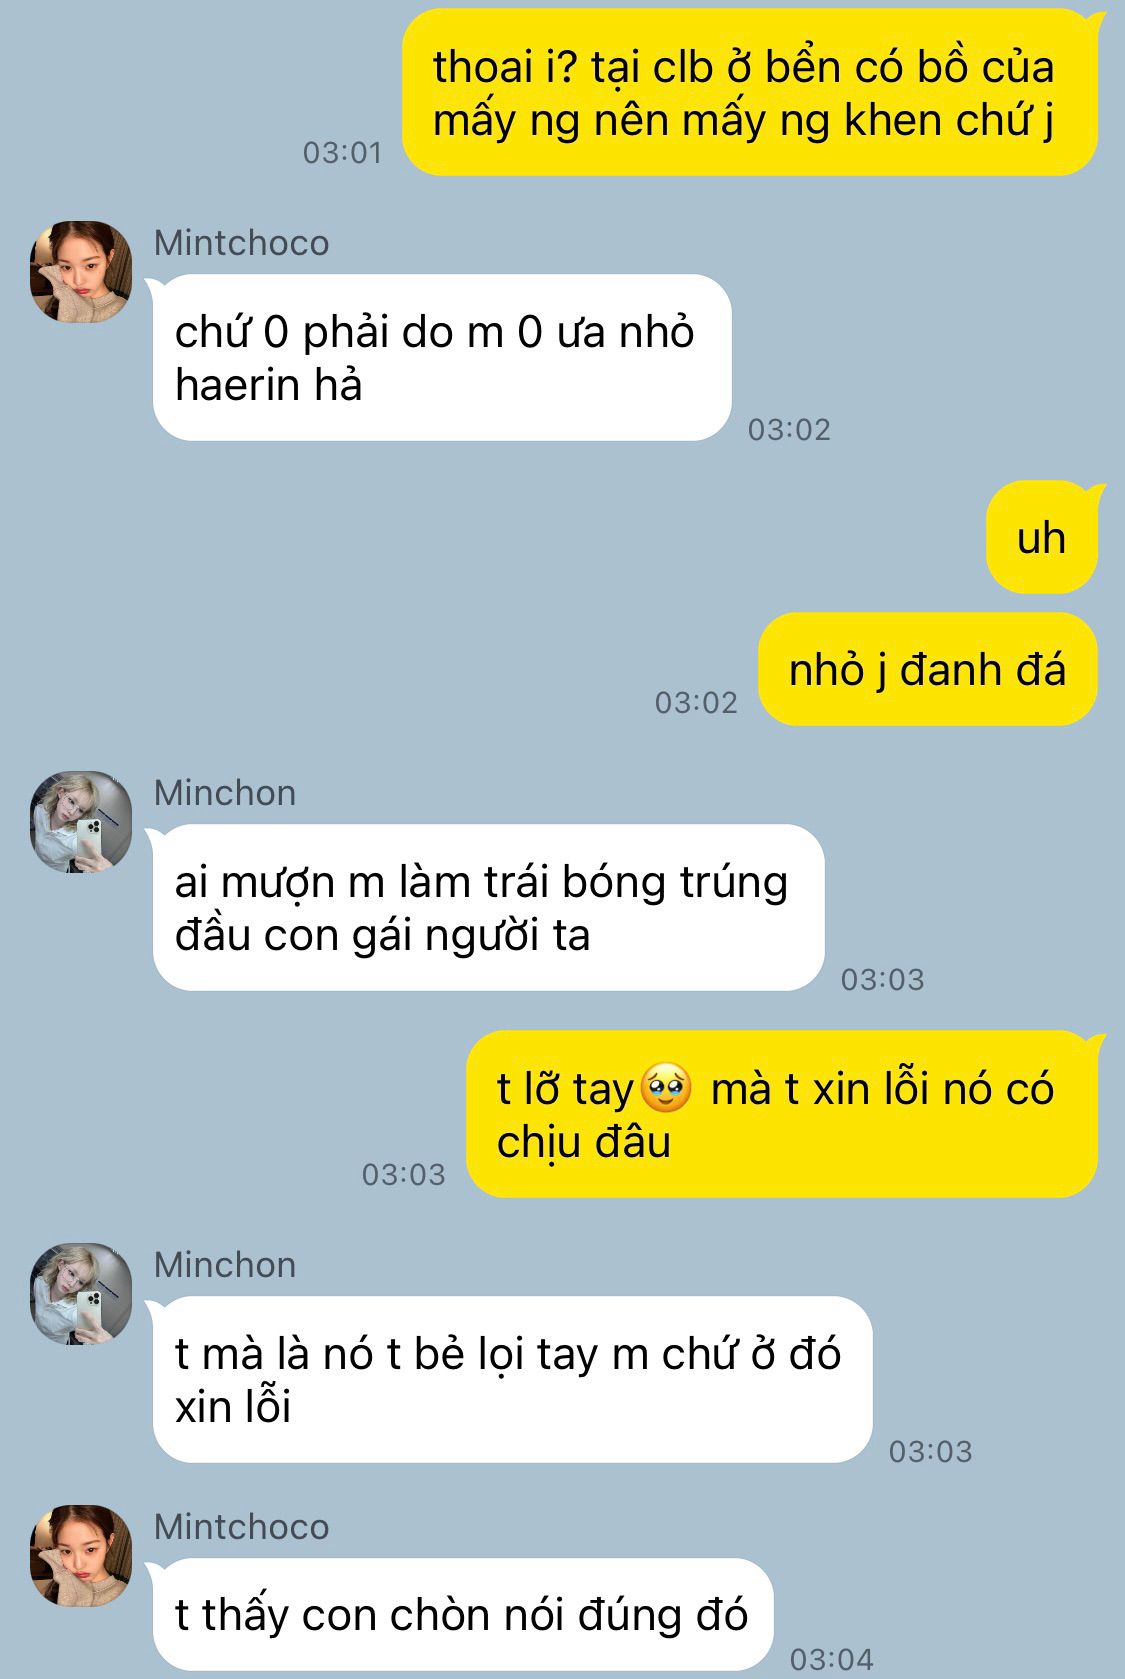Tap Minchon's avatar on the trái bóng message
The height and width of the screenshot is (1679, 1125).
81,822
